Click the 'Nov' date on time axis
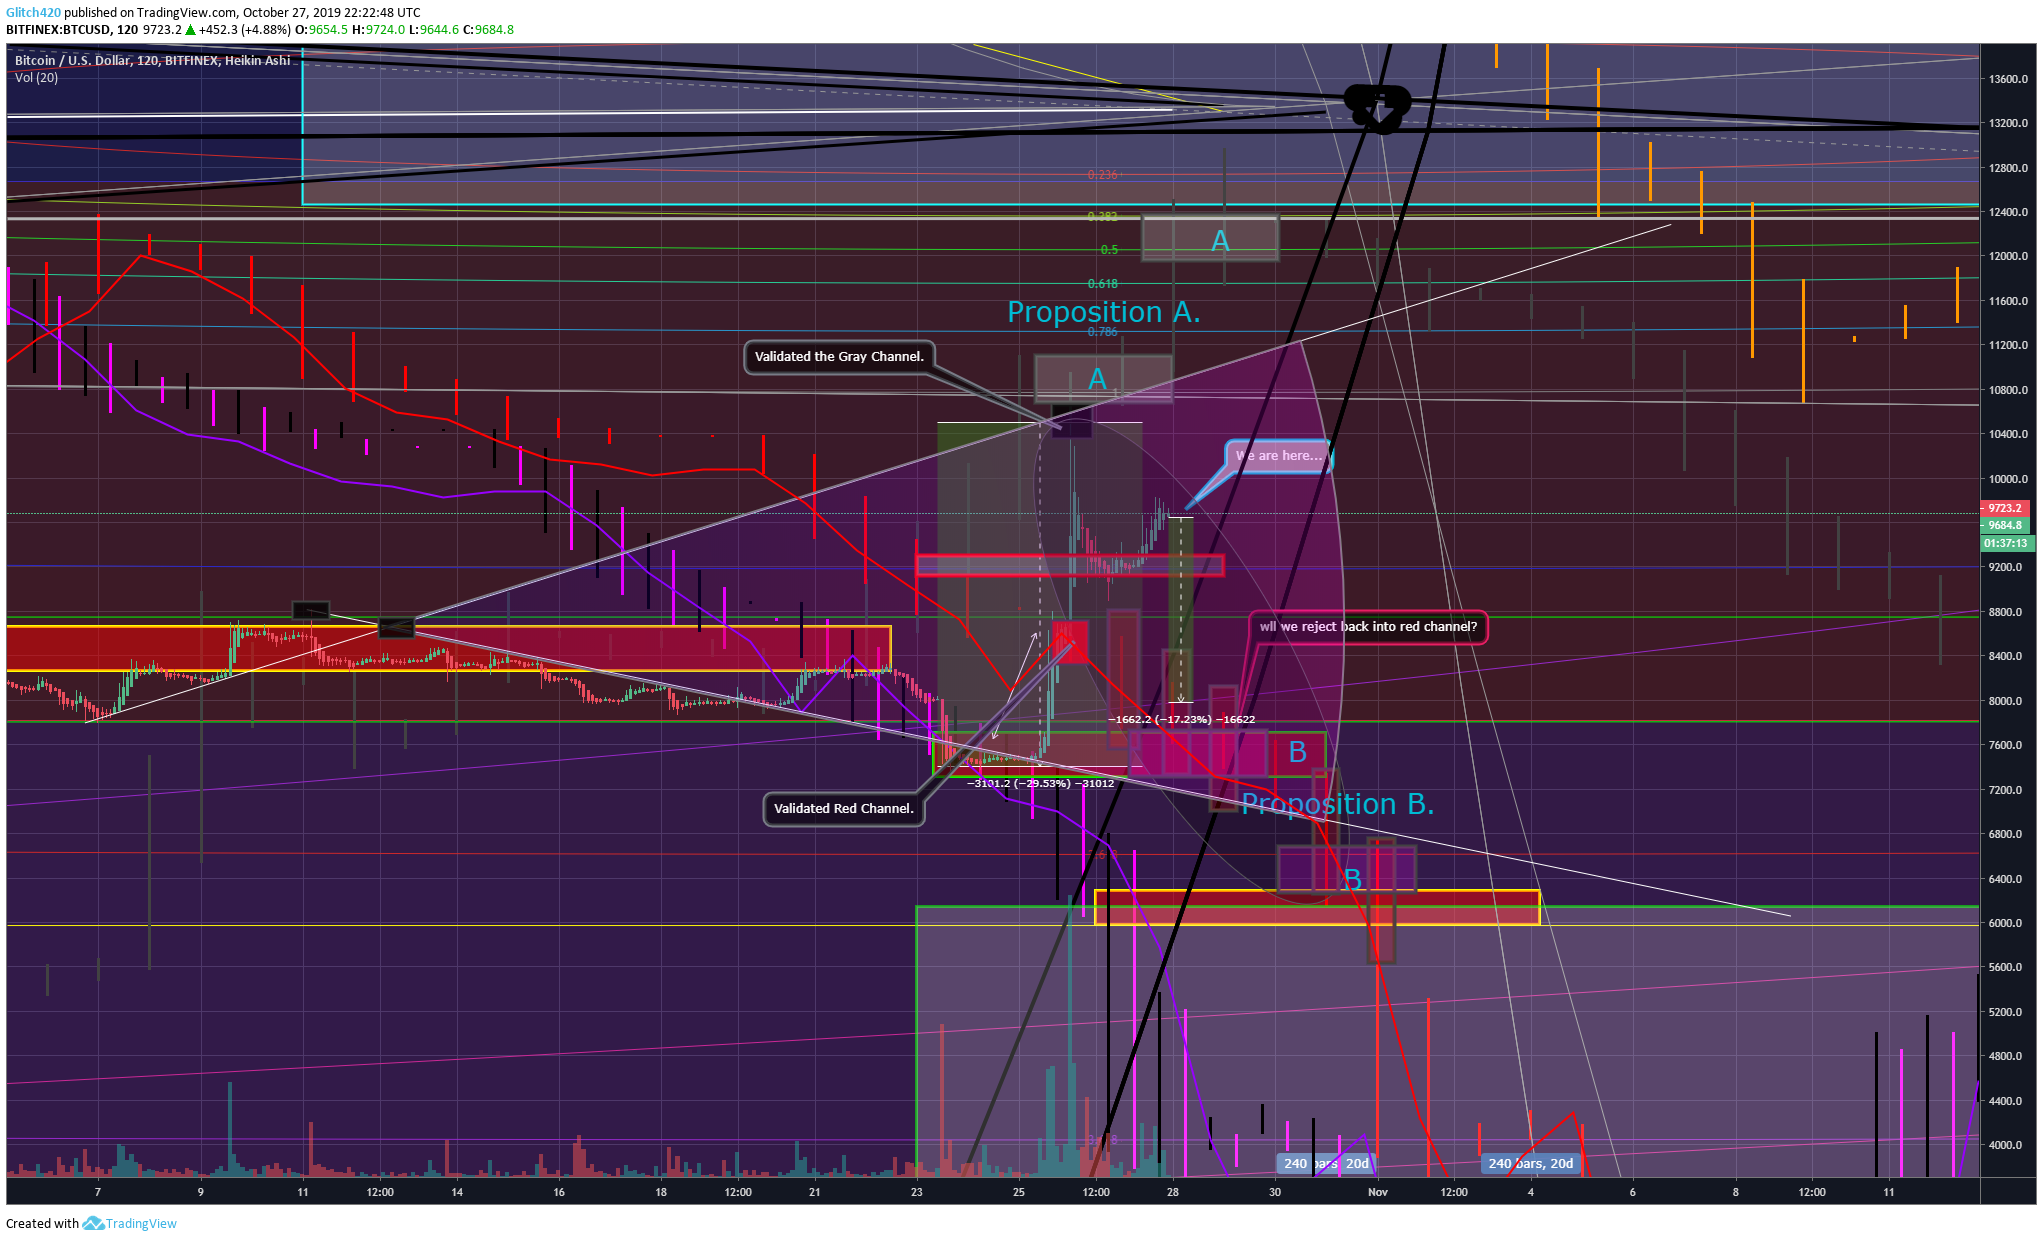This screenshot has height=1241, width=2043. [x=1378, y=1192]
